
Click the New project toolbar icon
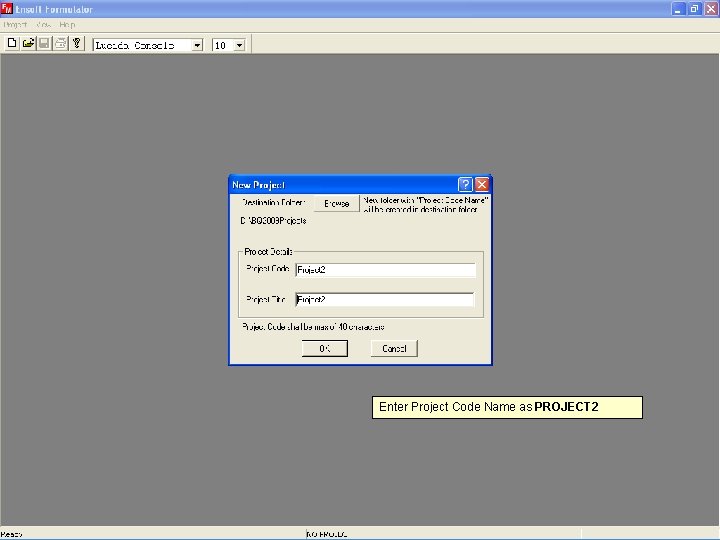tap(12, 44)
